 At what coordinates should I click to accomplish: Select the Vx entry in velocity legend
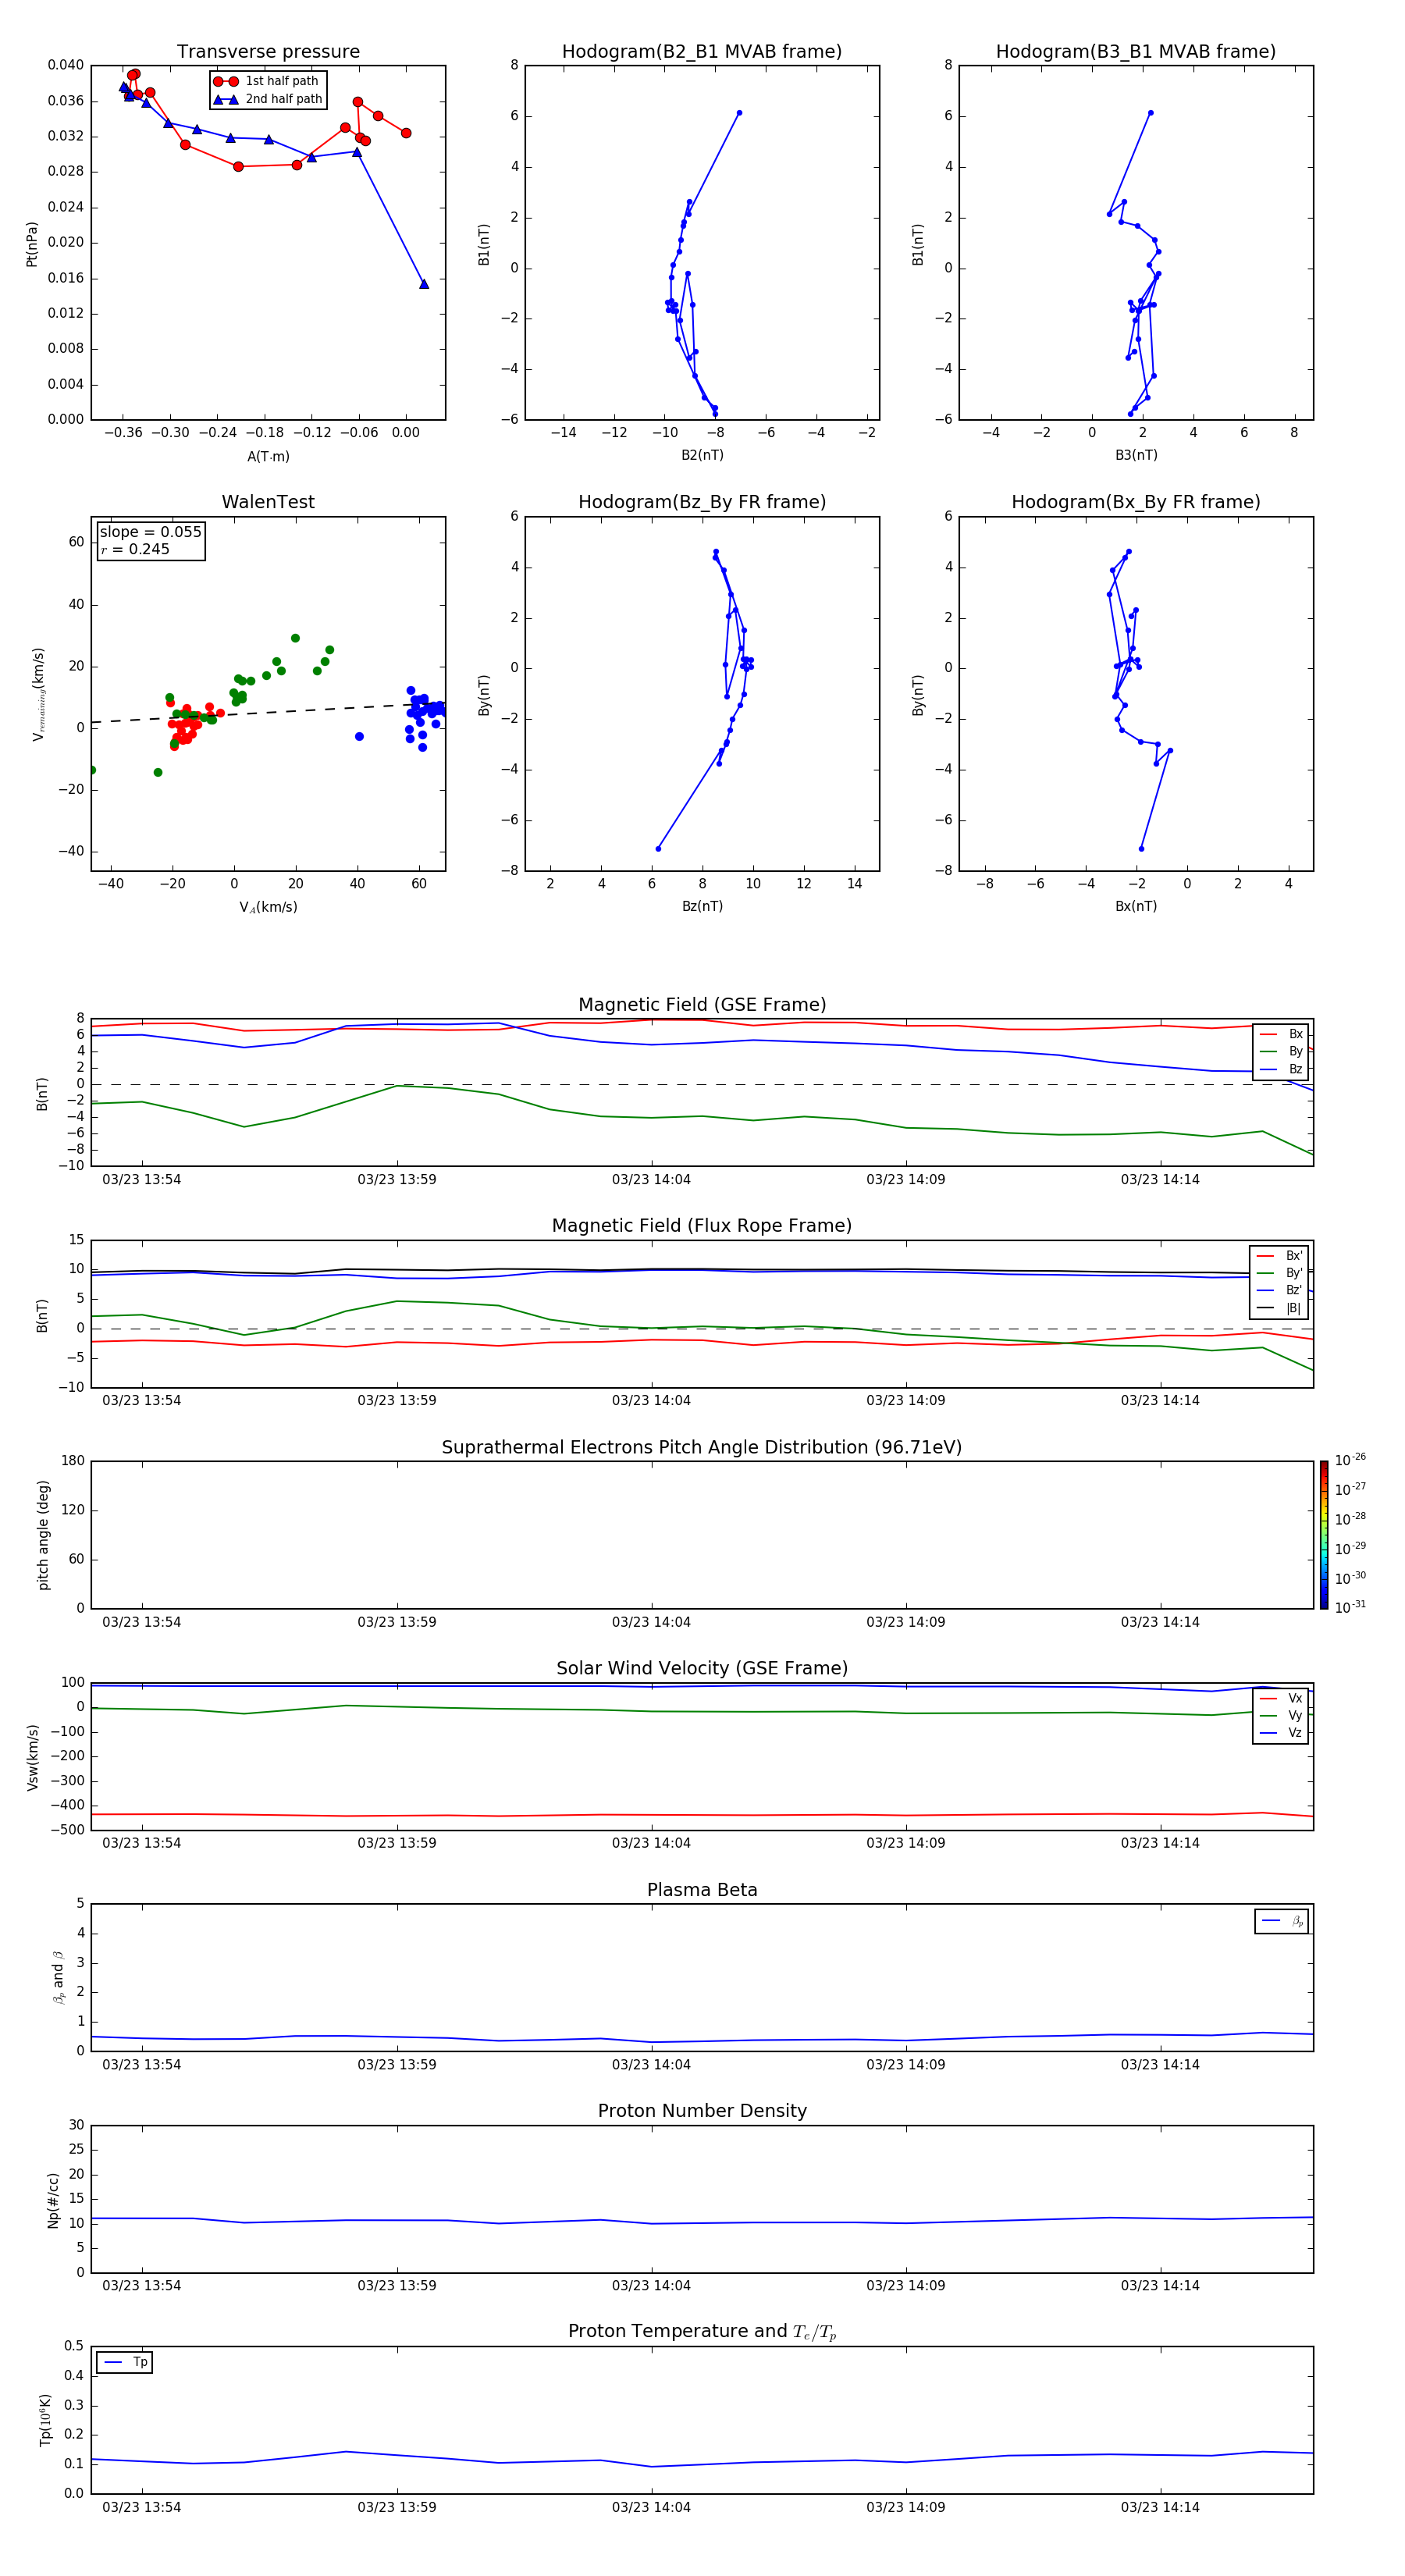[1281, 1698]
